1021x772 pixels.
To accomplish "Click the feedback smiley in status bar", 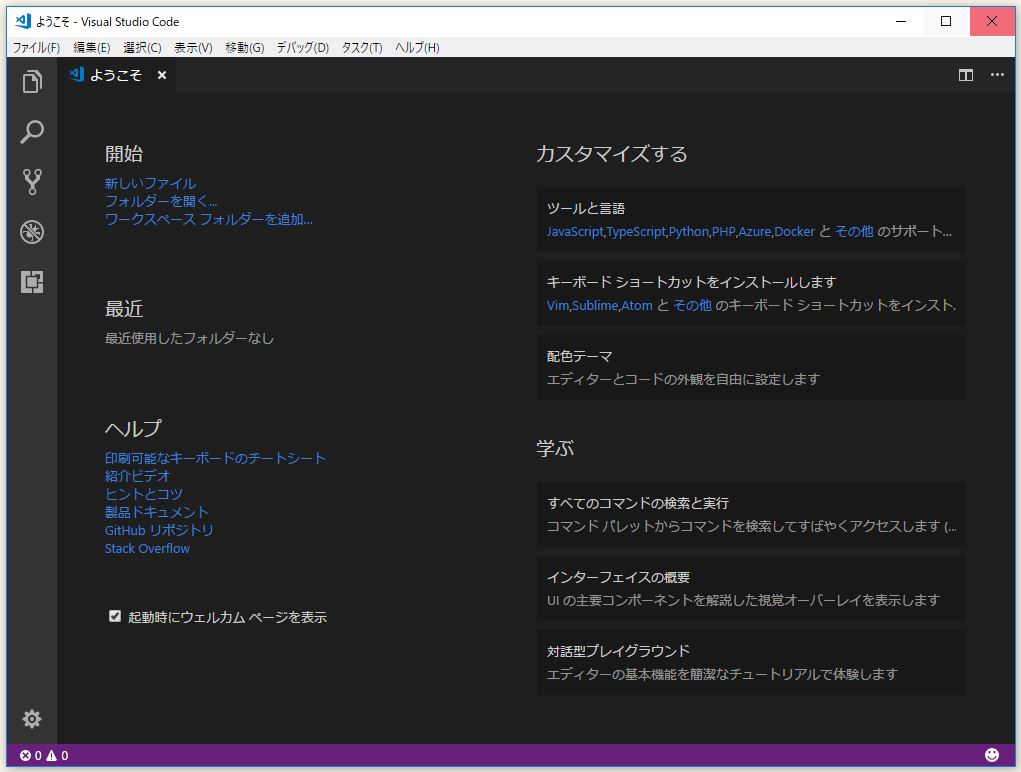I will (x=992, y=755).
